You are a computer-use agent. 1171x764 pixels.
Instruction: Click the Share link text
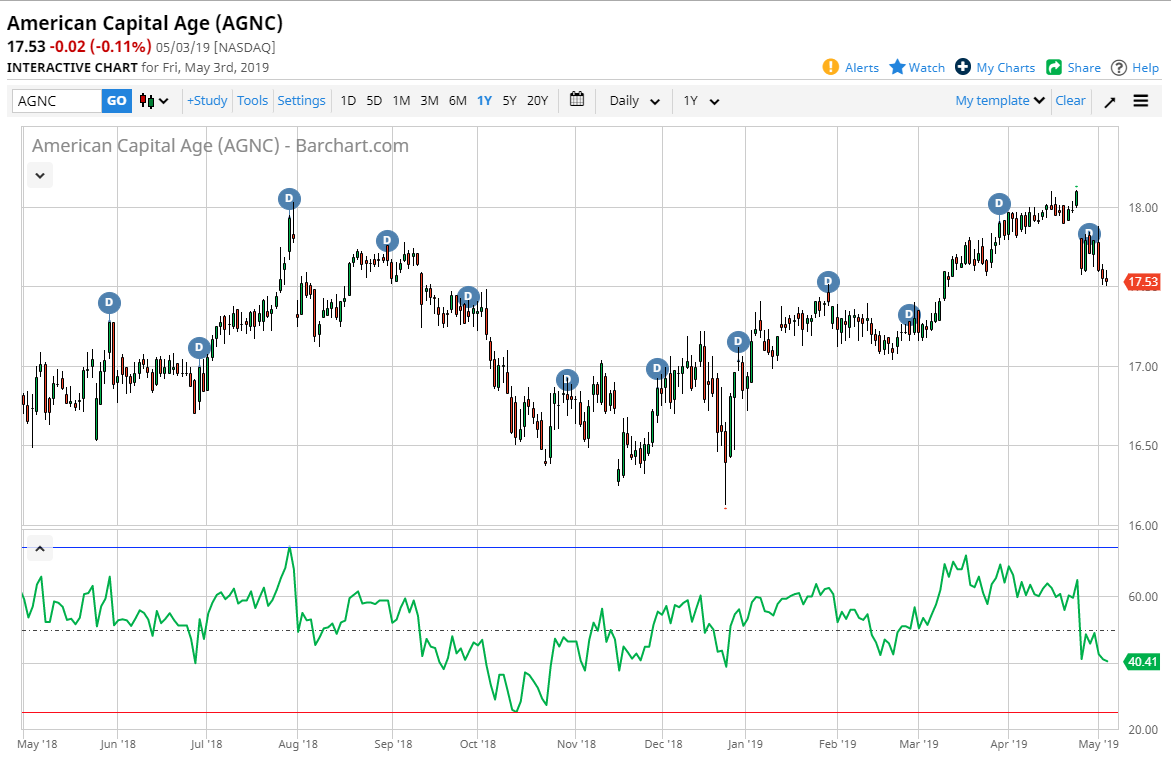pyautogui.click(x=1084, y=68)
